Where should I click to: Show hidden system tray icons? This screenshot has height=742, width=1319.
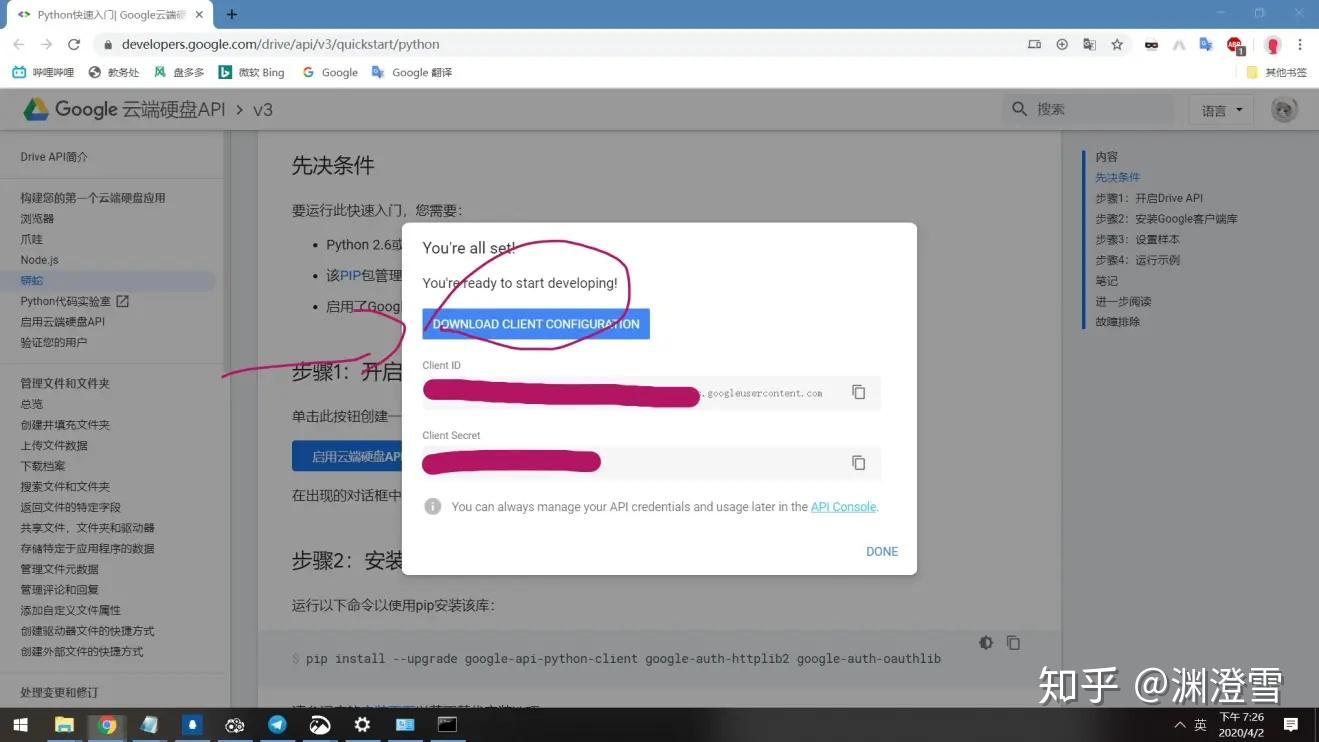tap(1179, 725)
